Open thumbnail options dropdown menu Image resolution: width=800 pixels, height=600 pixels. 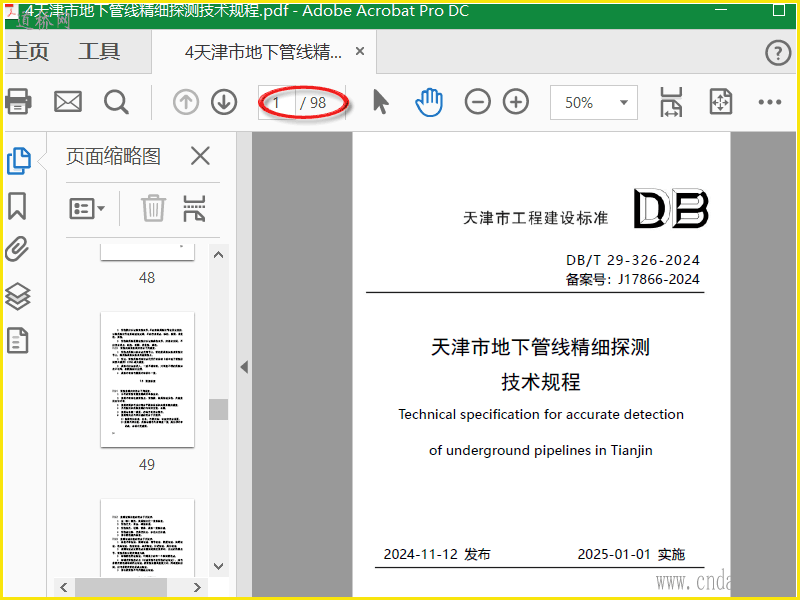click(87, 208)
